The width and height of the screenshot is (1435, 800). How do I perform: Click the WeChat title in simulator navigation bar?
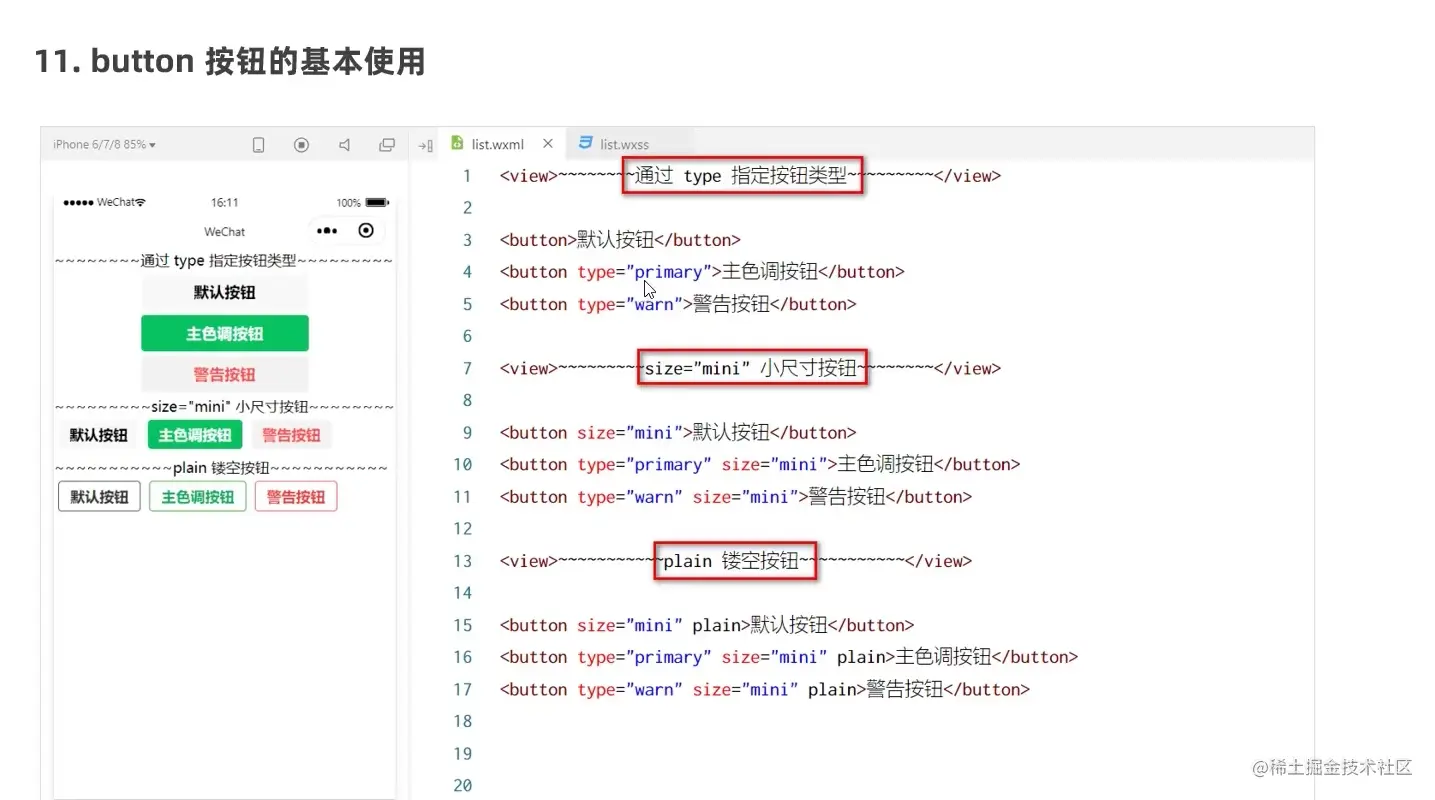pyautogui.click(x=225, y=232)
